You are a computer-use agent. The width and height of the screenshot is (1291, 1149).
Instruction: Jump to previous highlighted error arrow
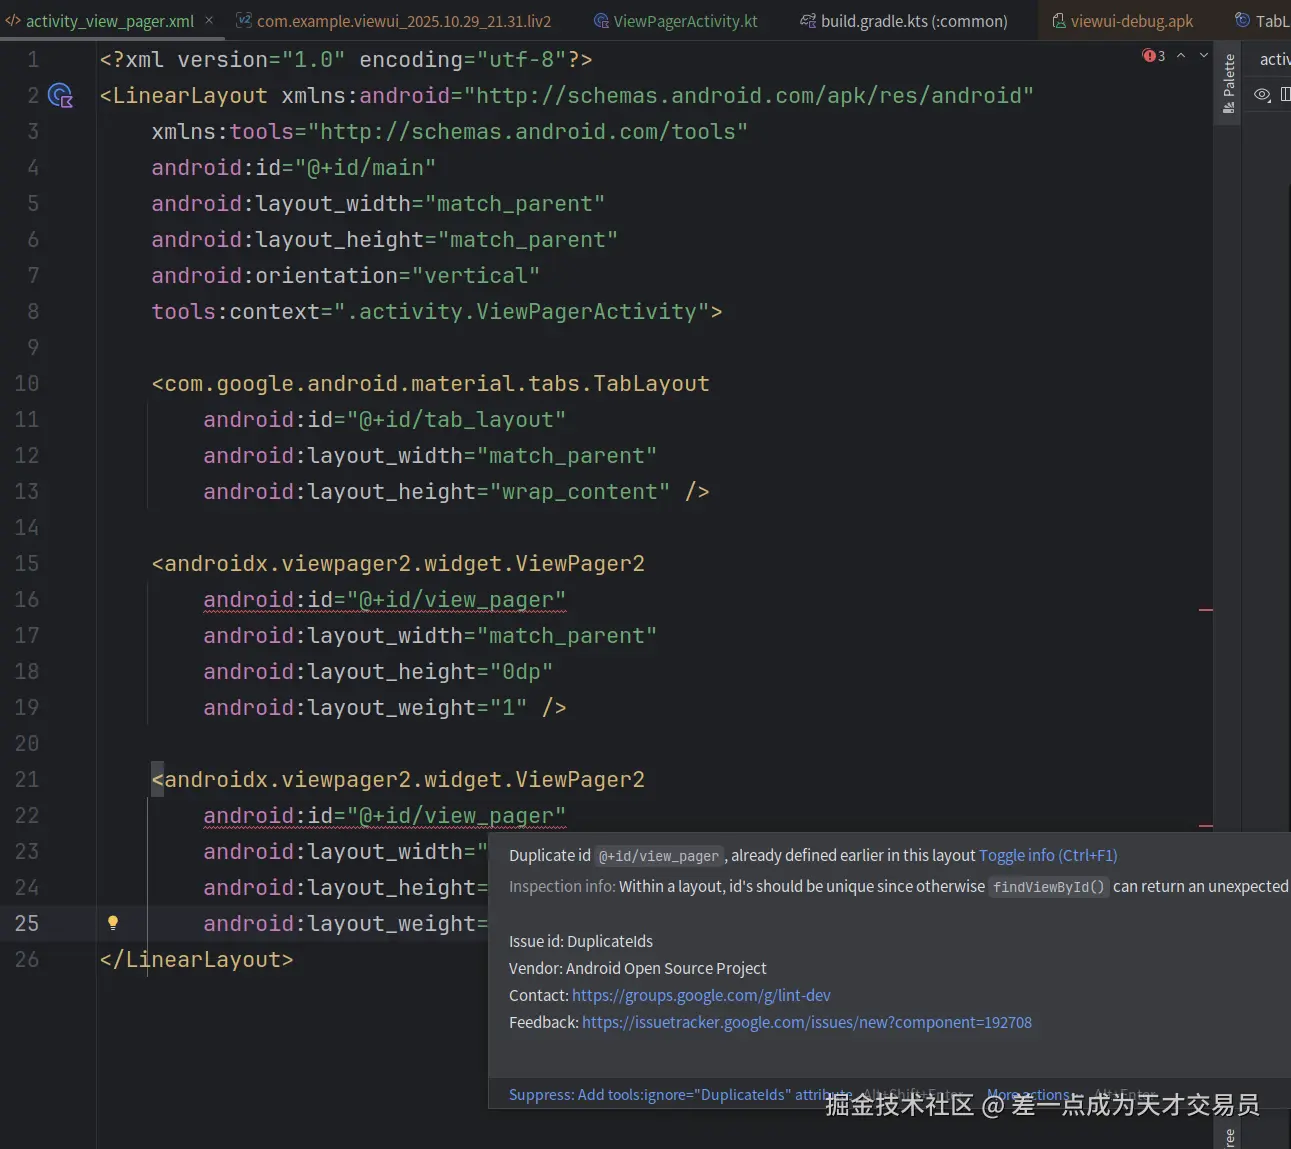[x=1181, y=56]
